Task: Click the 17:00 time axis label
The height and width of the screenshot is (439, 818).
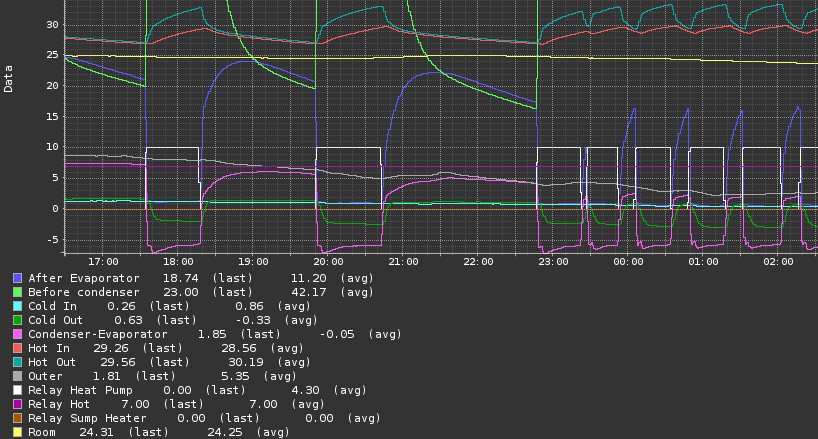Action: click(x=103, y=261)
